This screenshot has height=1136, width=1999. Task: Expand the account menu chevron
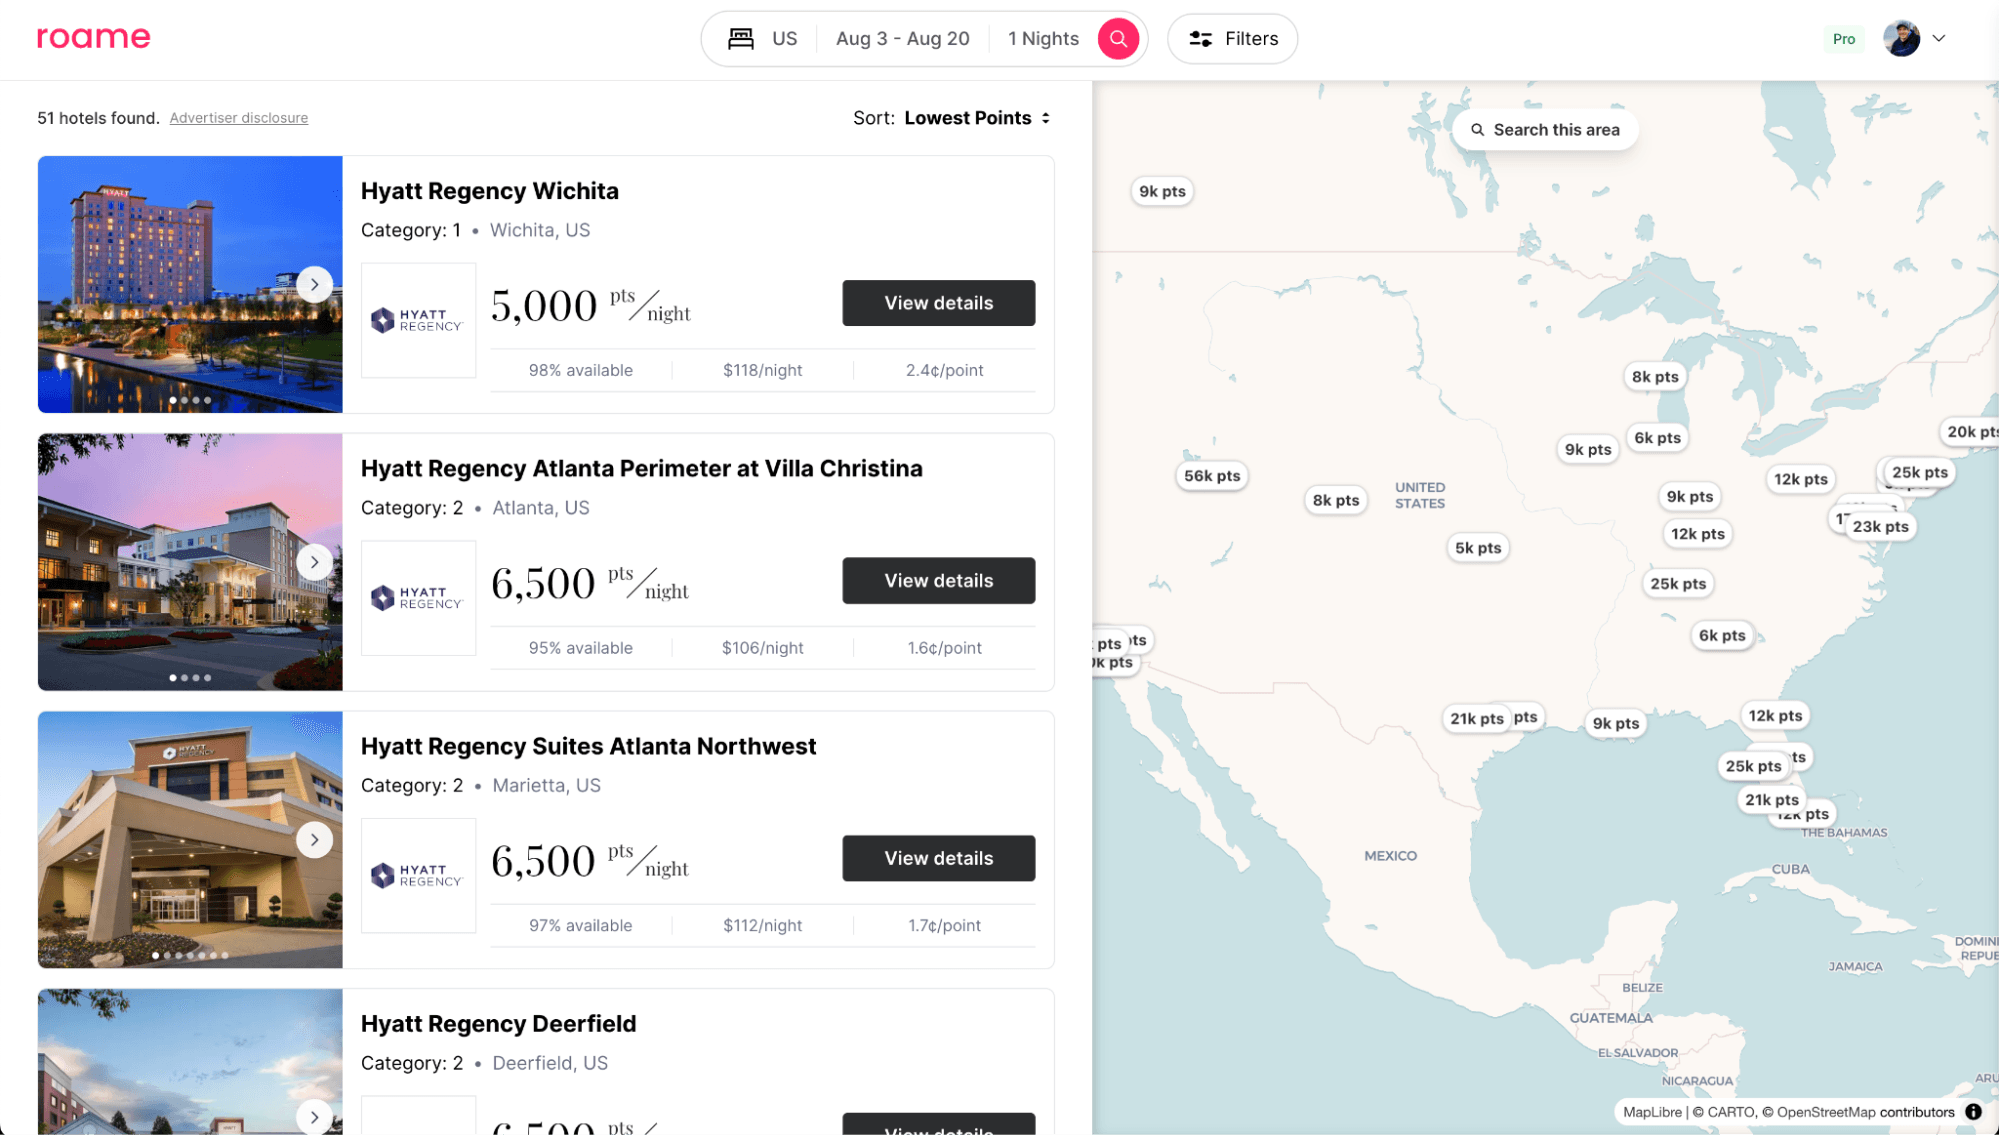(x=1939, y=39)
